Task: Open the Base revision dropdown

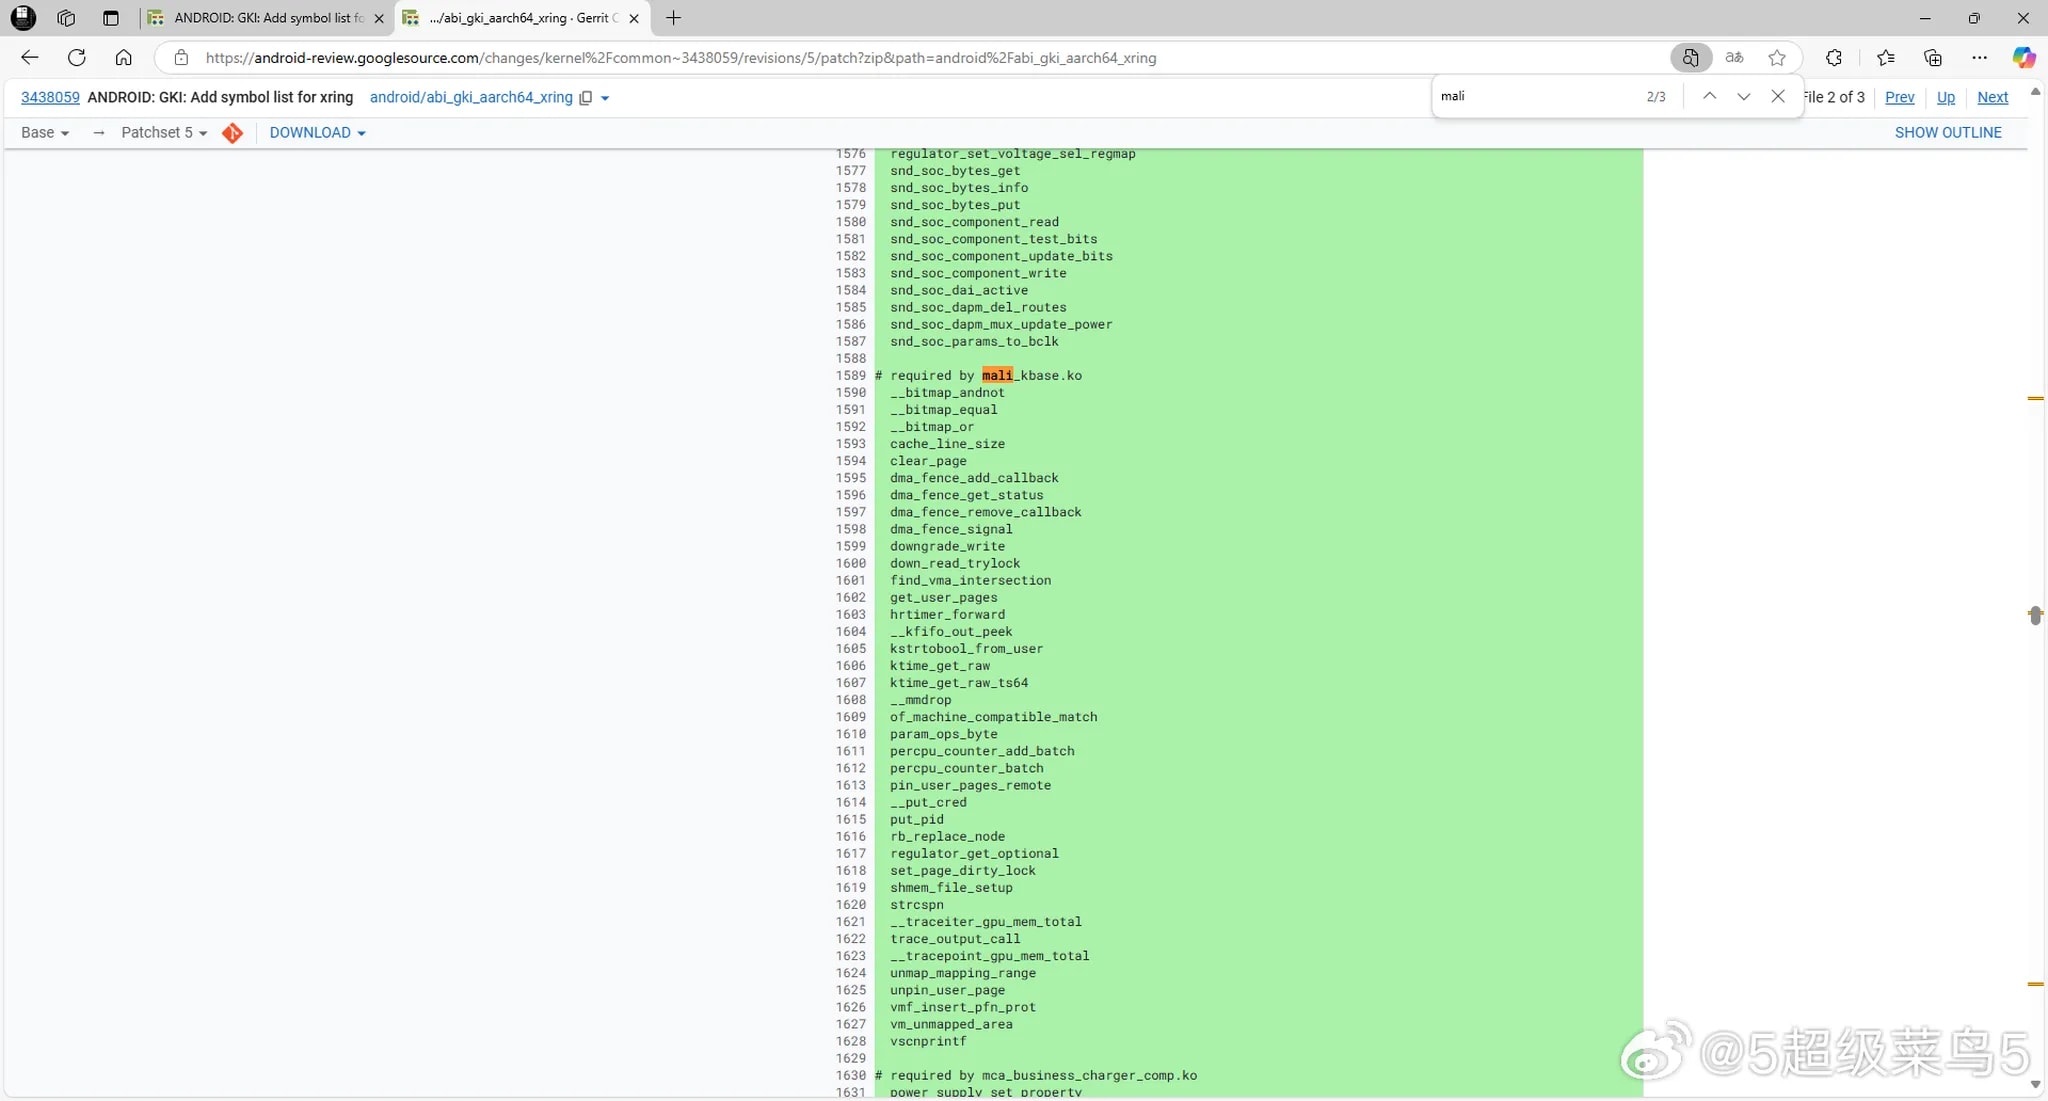Action: pos(45,132)
